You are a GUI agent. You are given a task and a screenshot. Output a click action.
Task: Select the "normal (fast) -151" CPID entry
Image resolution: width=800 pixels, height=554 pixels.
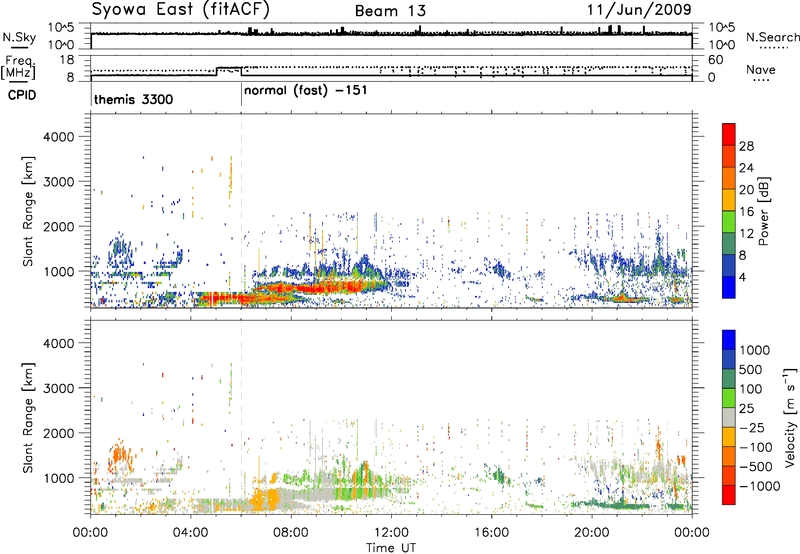pos(306,91)
